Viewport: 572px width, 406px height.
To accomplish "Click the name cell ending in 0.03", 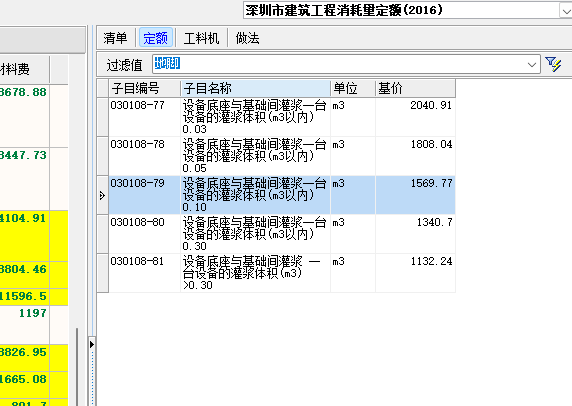I will [x=255, y=117].
